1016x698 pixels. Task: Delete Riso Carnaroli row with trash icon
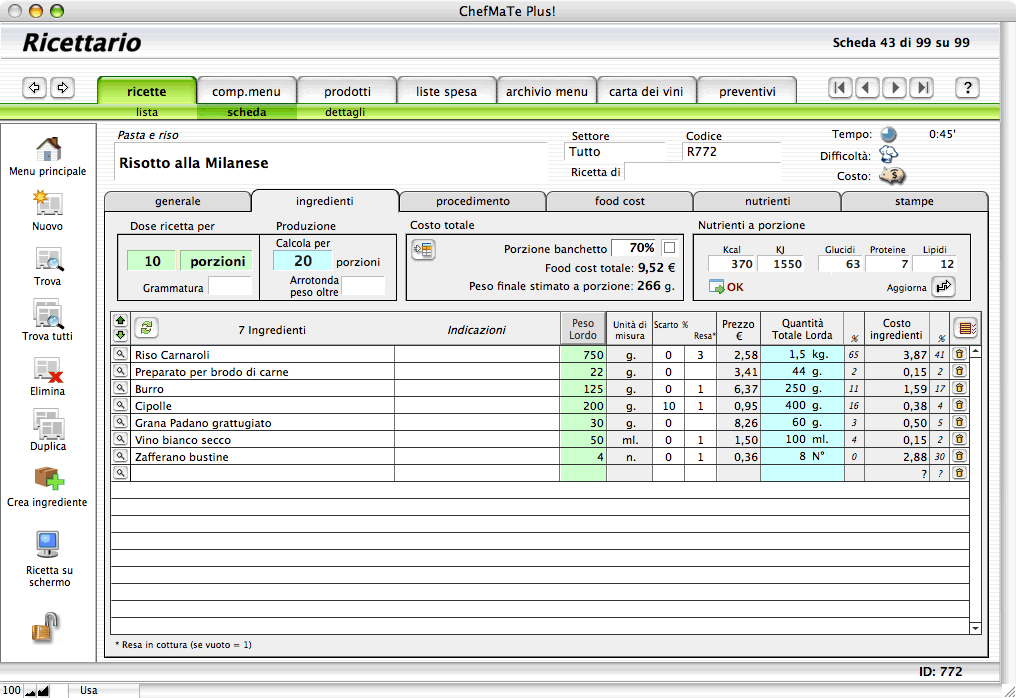958,355
